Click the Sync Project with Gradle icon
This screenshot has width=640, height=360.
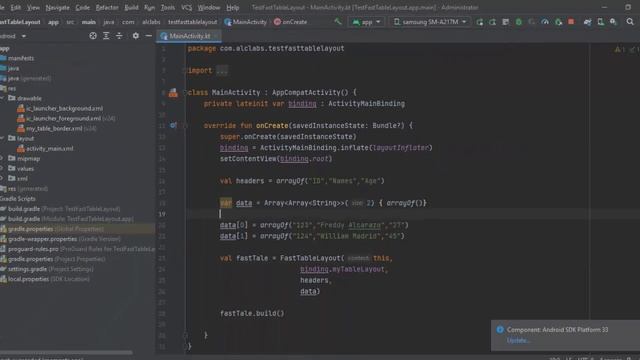tap(587, 22)
